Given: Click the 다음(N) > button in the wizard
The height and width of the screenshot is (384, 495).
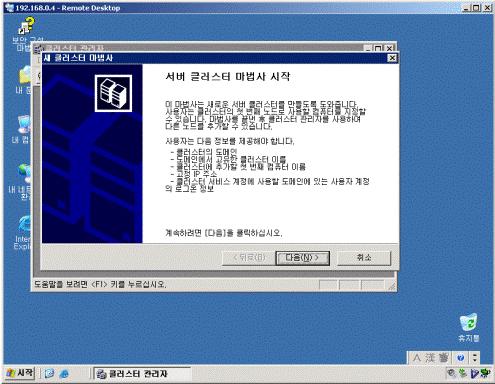Looking at the screenshot, I should [x=302, y=258].
